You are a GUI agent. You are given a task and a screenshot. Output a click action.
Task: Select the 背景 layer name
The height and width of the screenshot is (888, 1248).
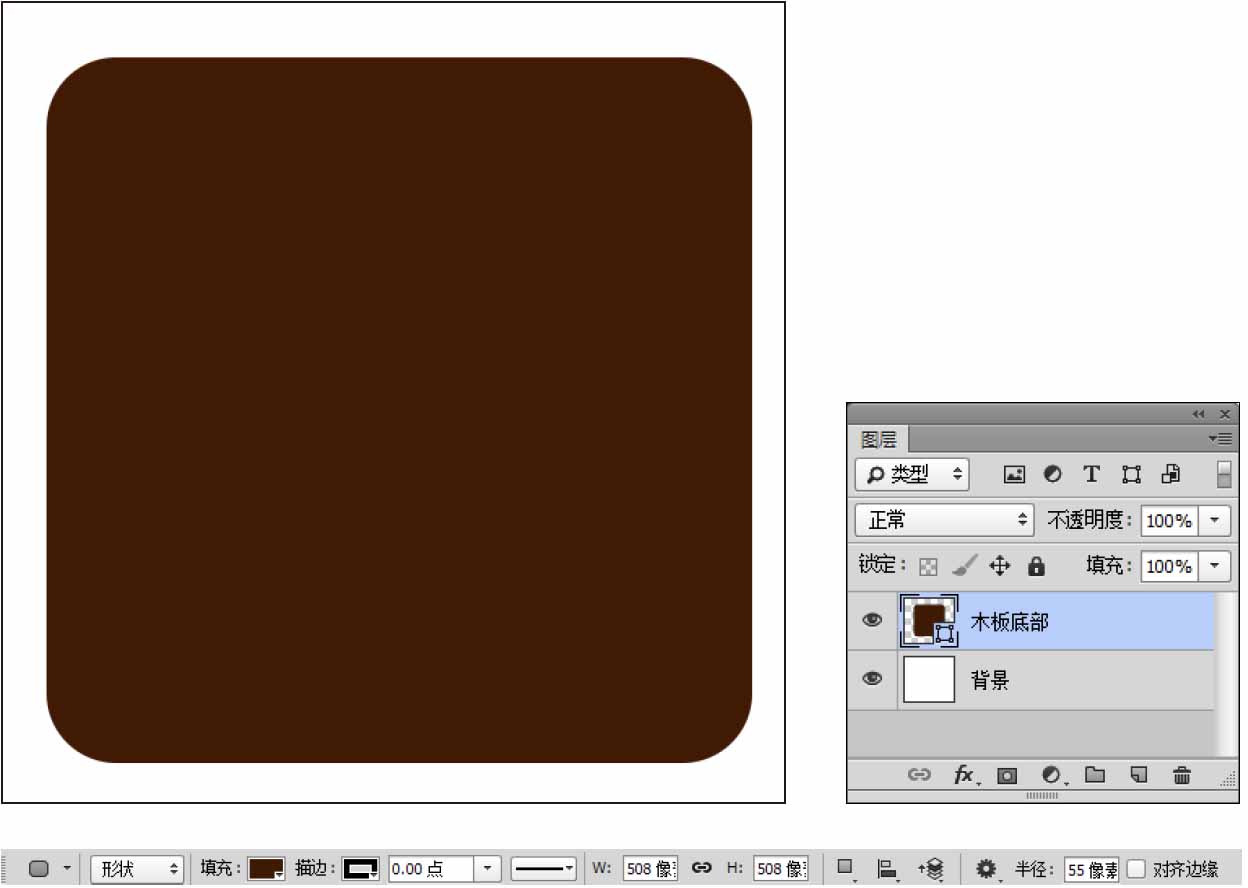[990, 681]
